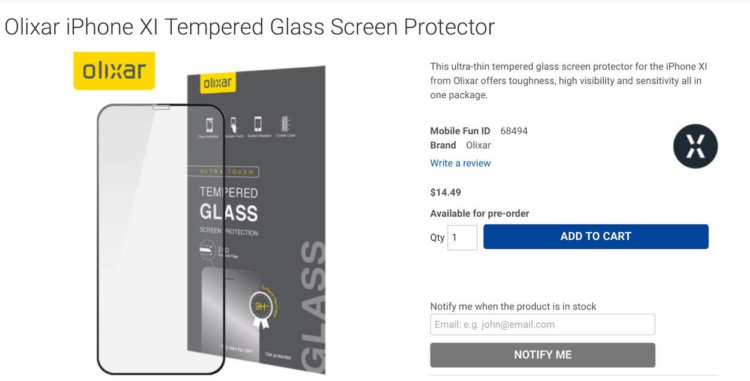This screenshot has width=750, height=381.
Task: Click the small Olixar logo on packaging
Action: tap(218, 83)
